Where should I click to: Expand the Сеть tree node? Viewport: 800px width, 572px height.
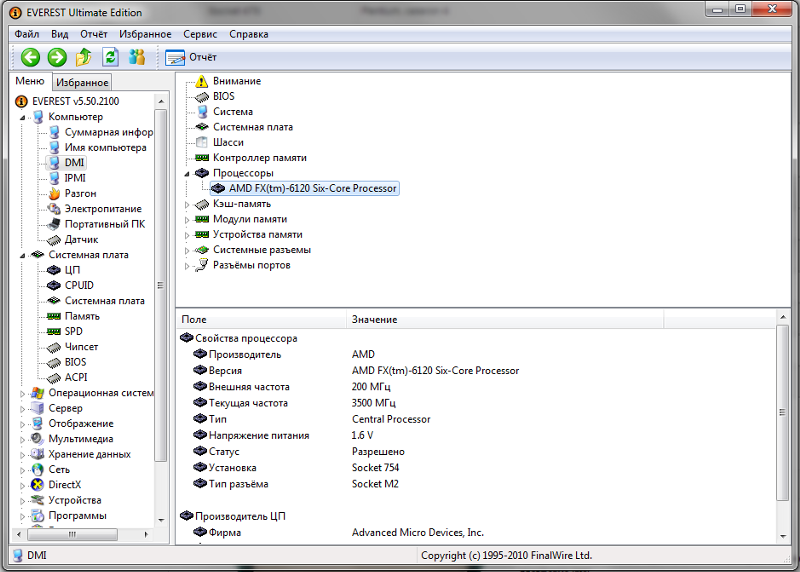(x=22, y=470)
